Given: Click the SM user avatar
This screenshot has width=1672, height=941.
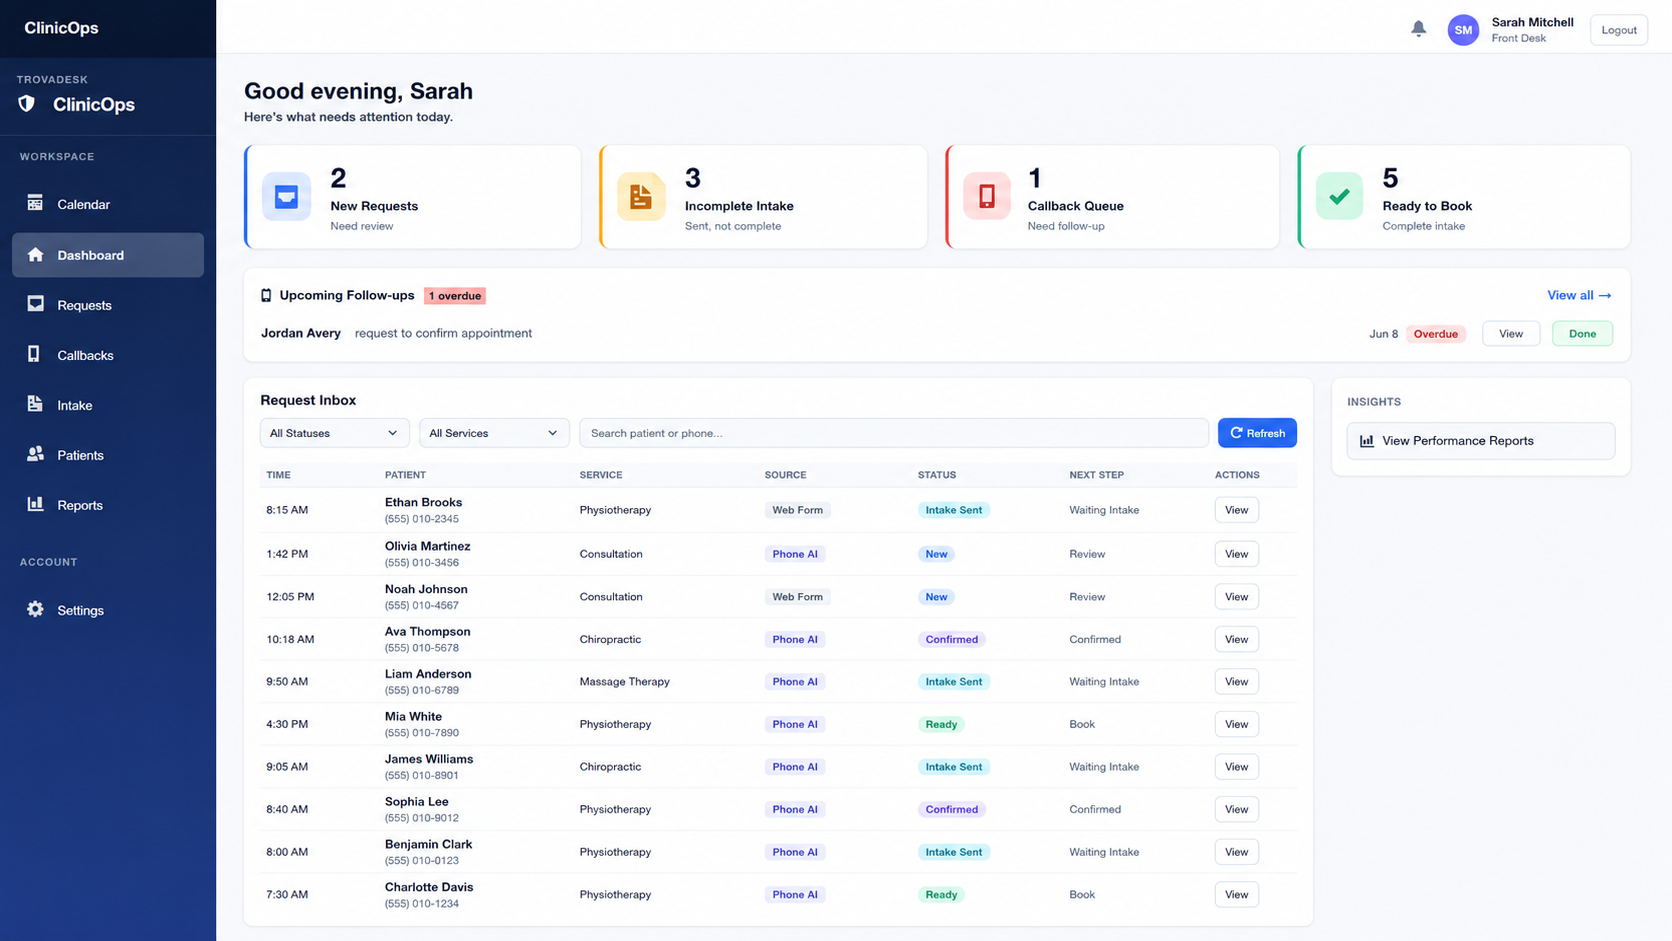Looking at the screenshot, I should tap(1463, 30).
